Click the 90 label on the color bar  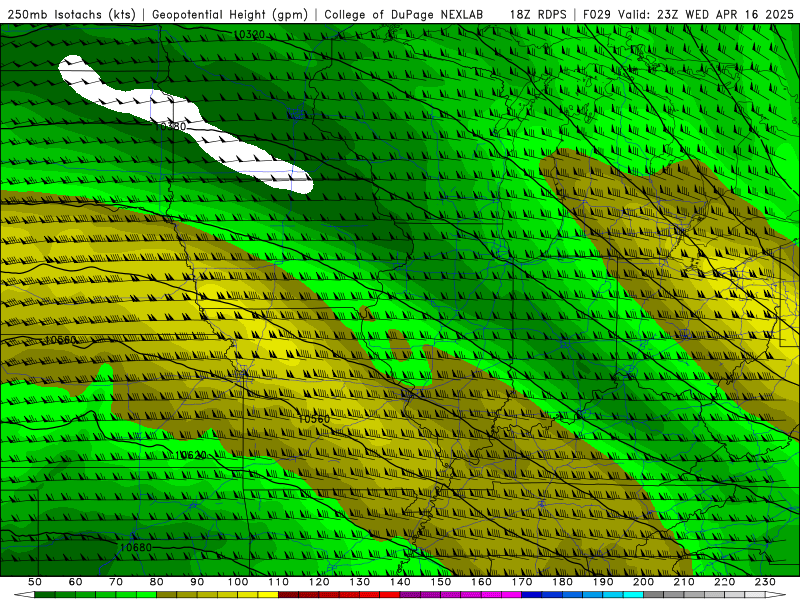click(x=197, y=582)
